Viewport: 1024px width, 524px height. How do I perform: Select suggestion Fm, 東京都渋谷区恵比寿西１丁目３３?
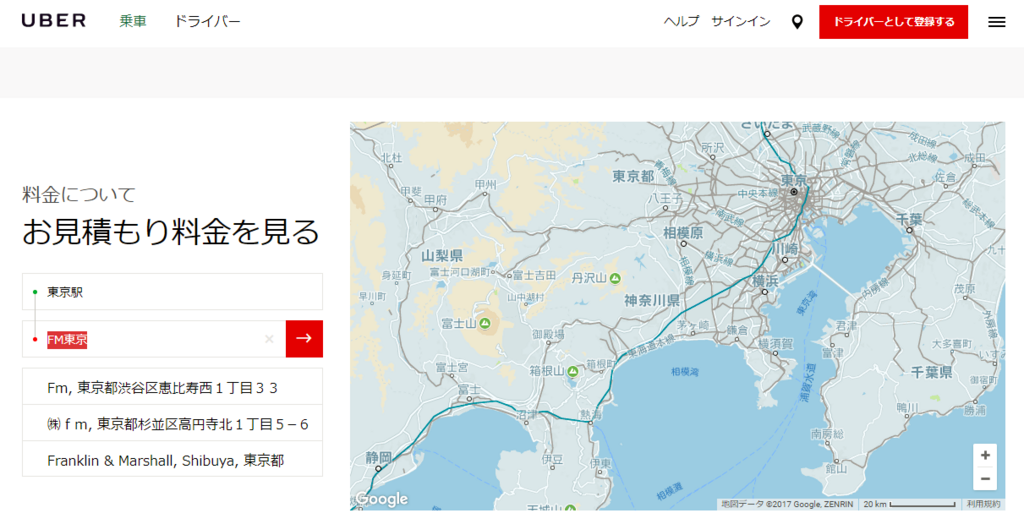click(x=172, y=387)
